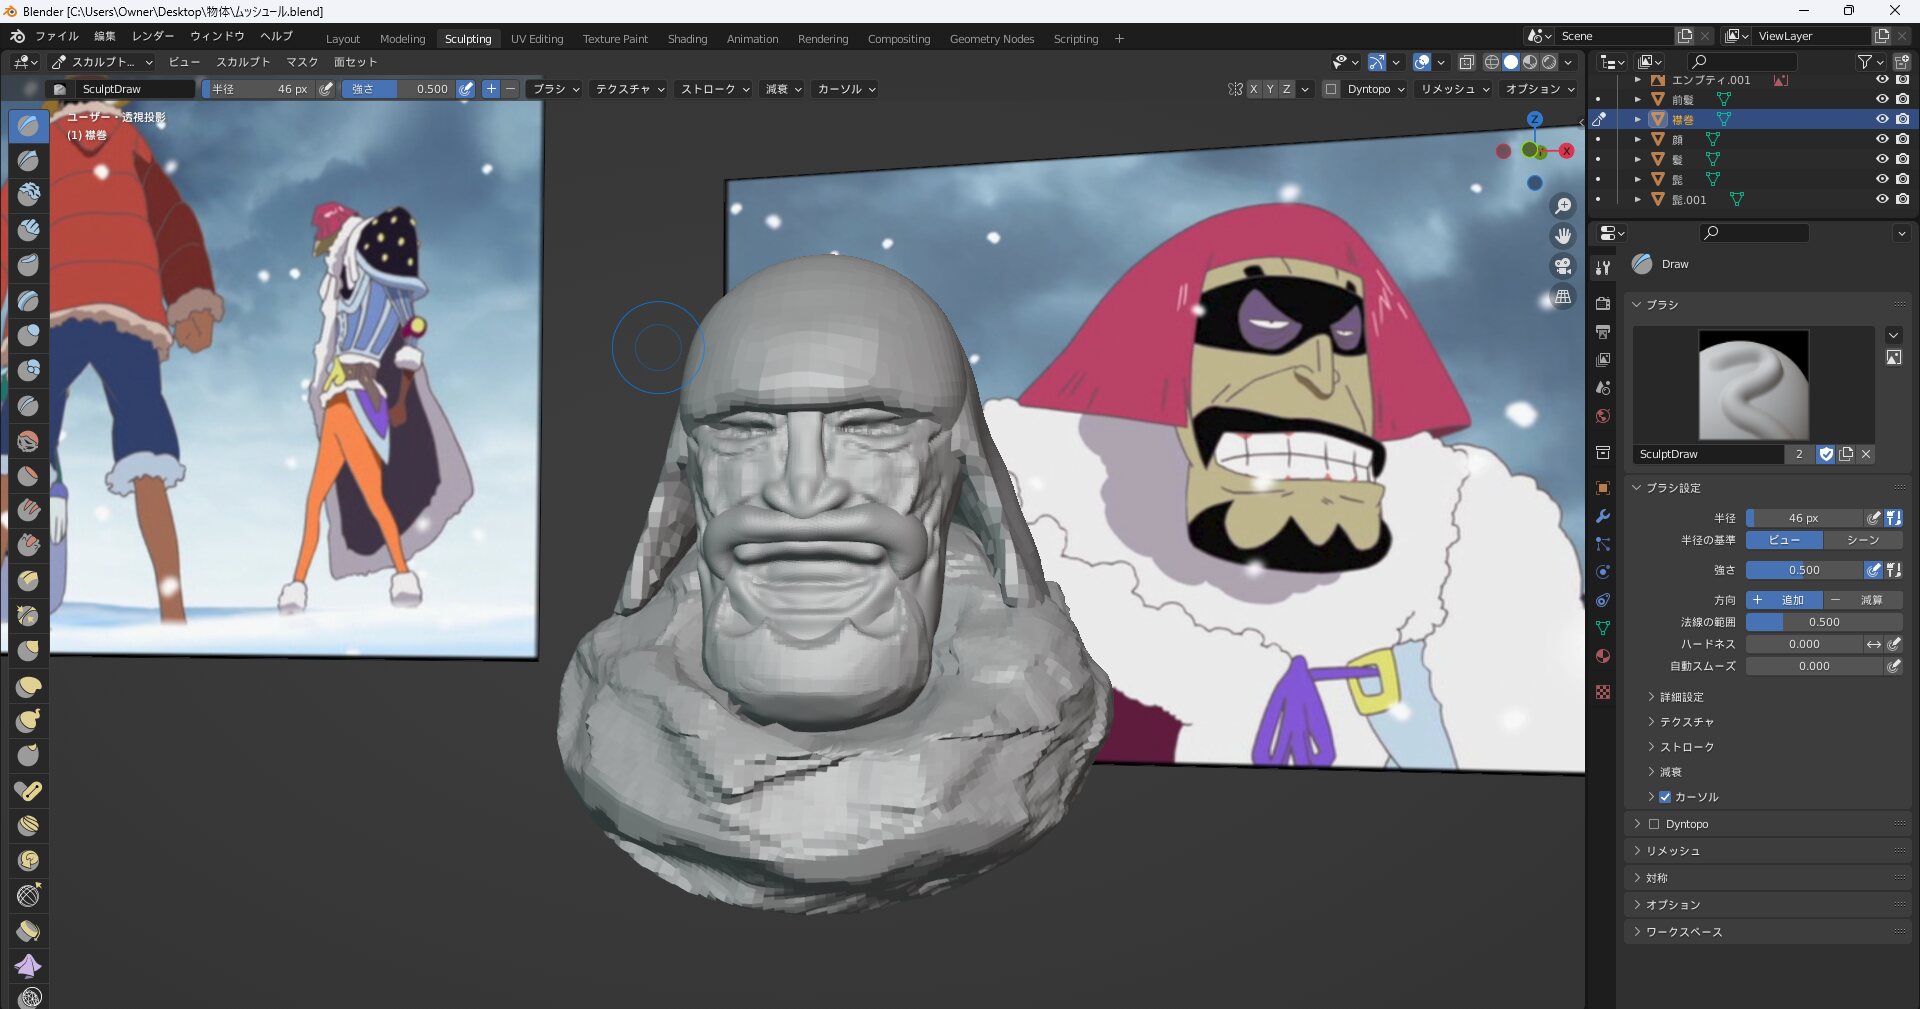Open the レンダー menu
The width and height of the screenshot is (1920, 1009).
153,36
